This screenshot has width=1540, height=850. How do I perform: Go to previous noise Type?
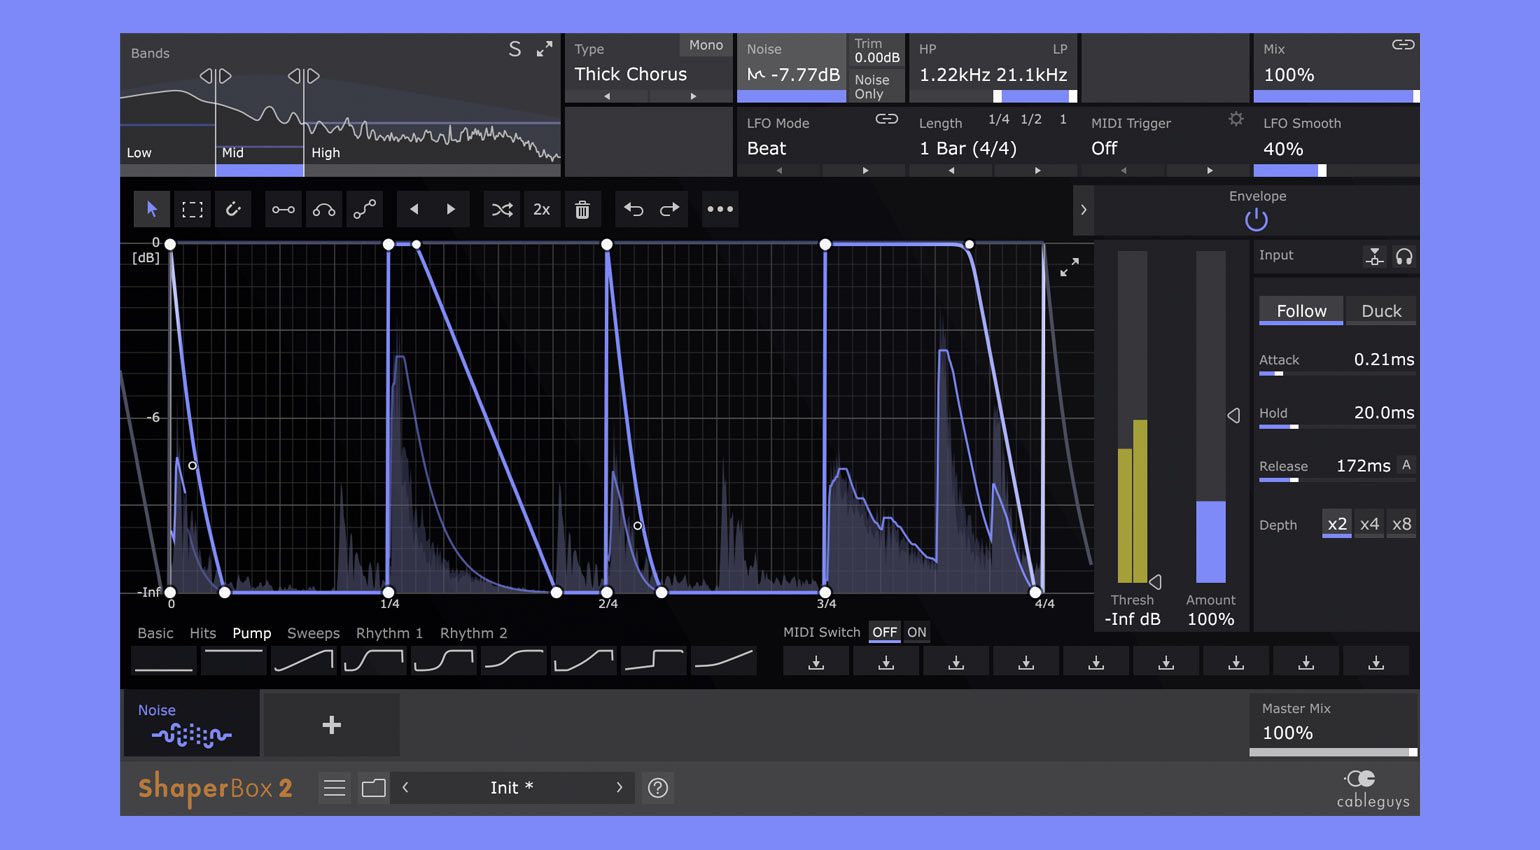pos(607,96)
